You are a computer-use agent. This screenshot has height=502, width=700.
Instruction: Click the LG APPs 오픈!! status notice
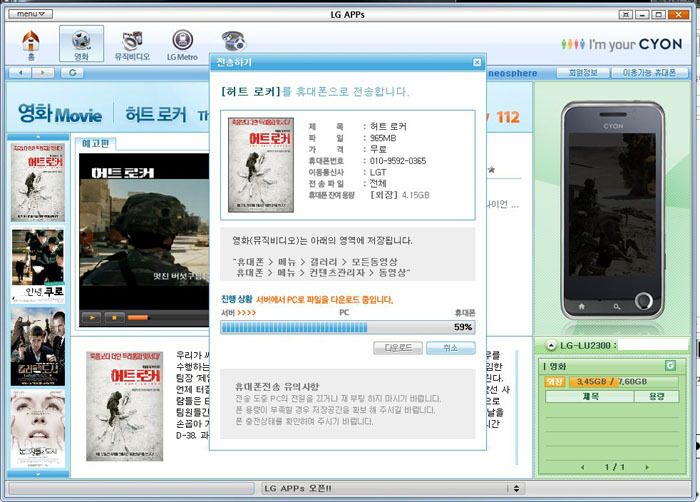click(x=297, y=489)
